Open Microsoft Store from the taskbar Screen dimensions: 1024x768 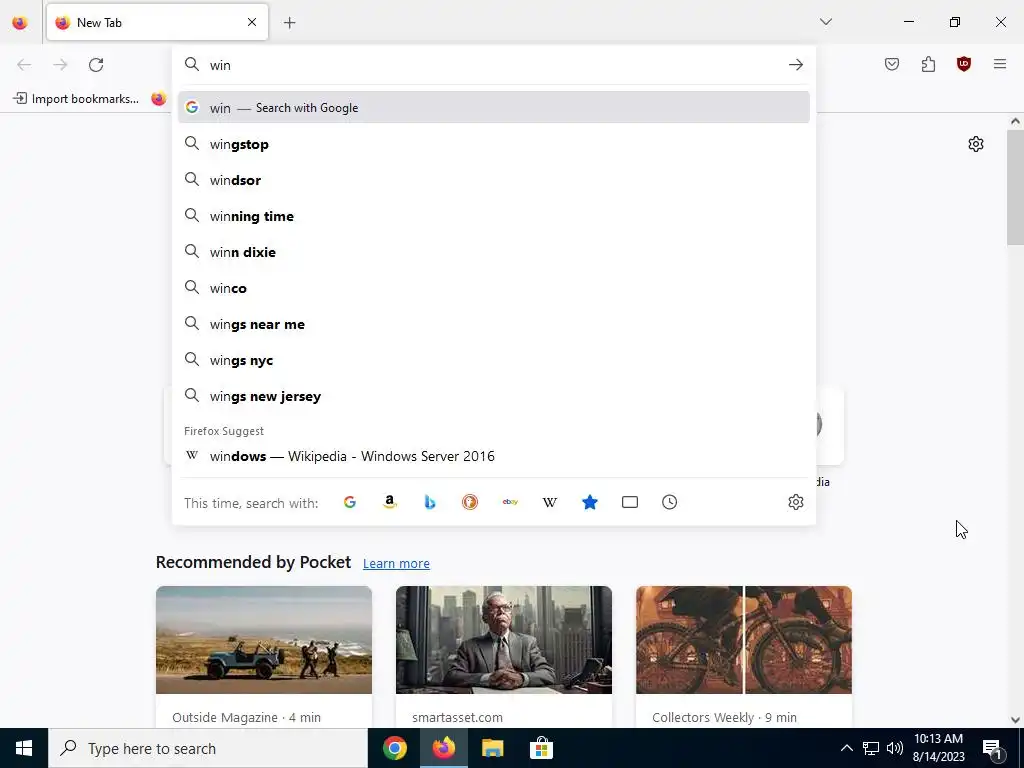coord(541,748)
